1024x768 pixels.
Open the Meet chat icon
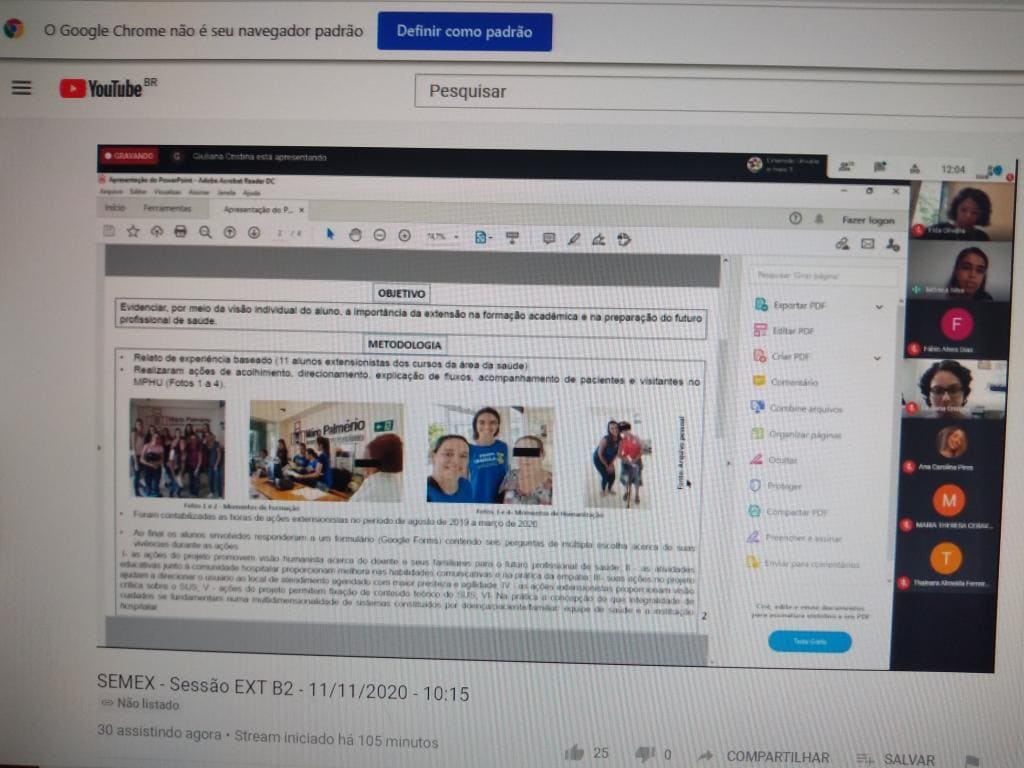click(880, 167)
